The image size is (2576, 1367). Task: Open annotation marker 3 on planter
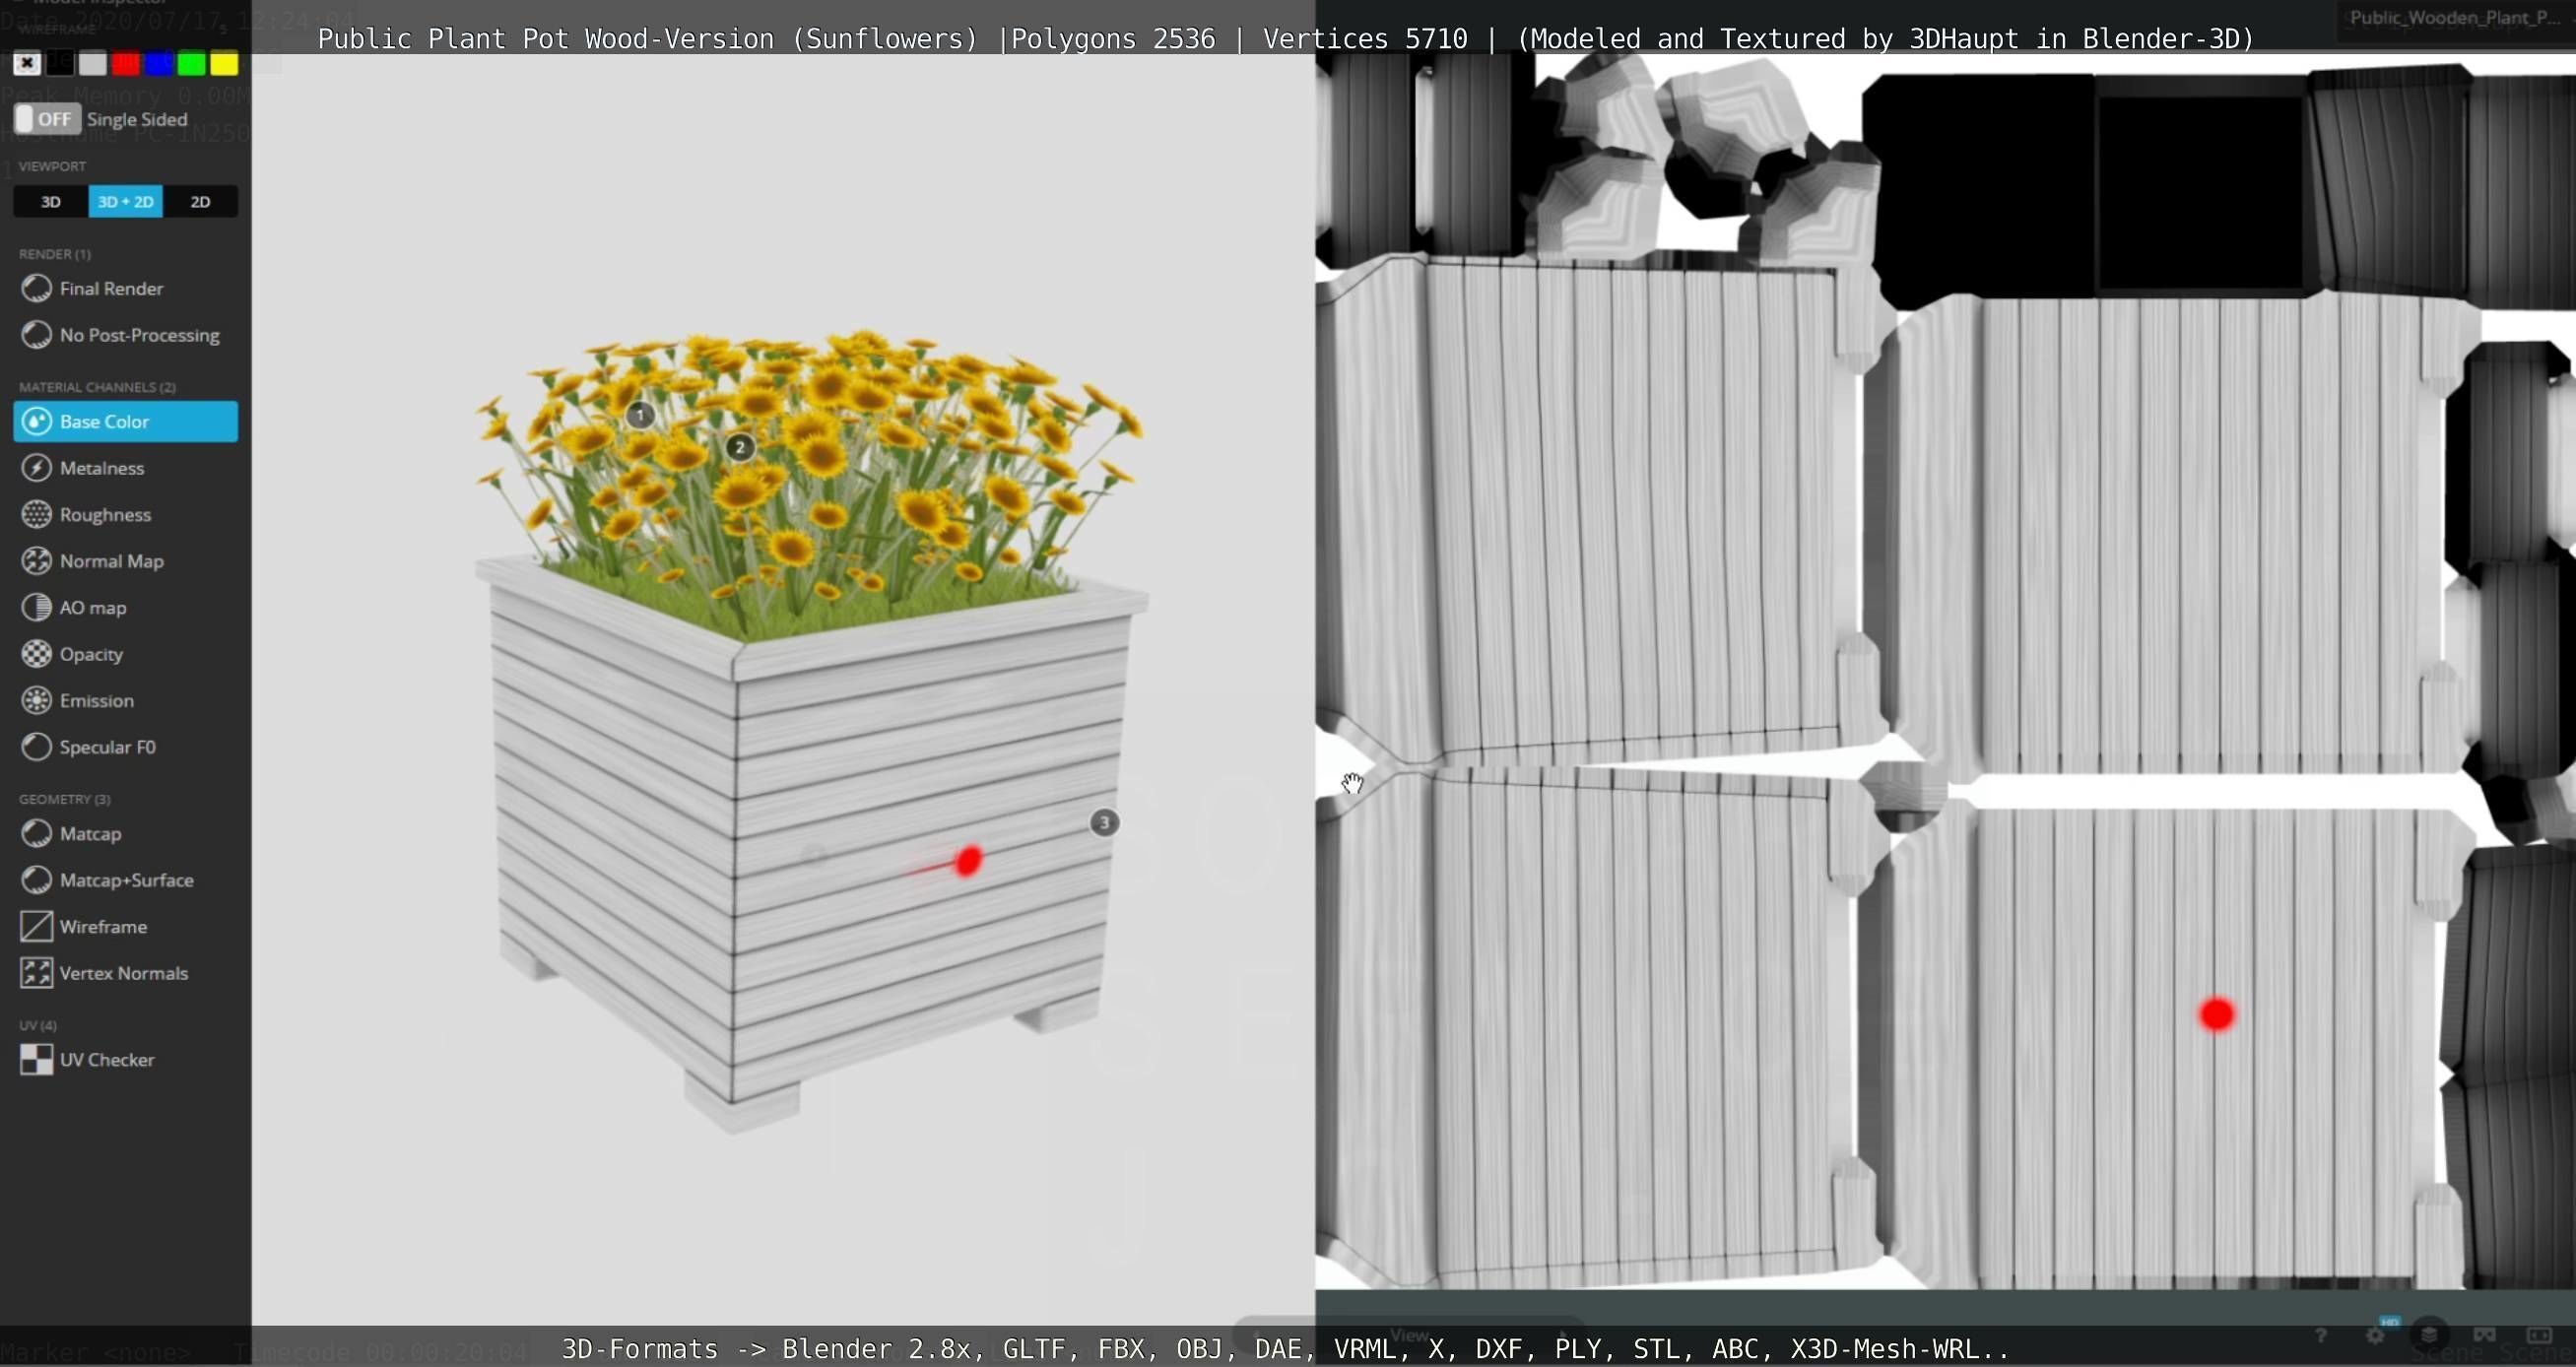pos(1104,823)
